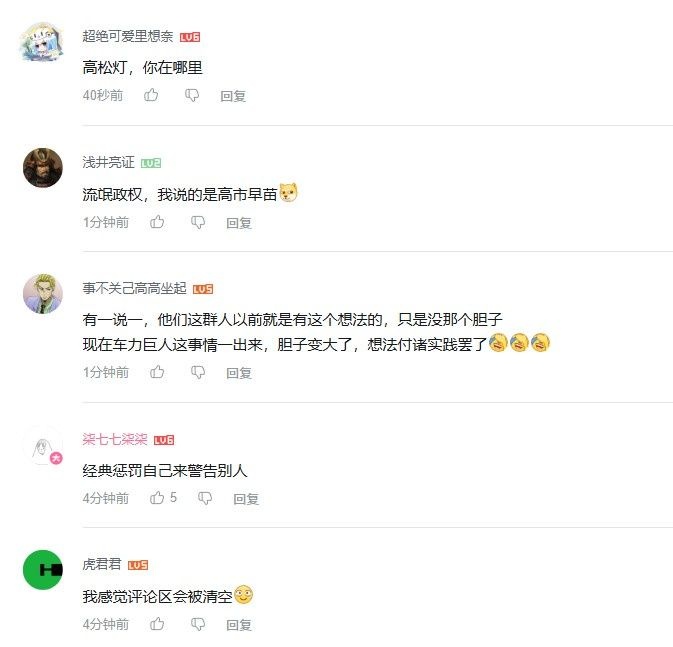Dislike the comment by 超绝可爱里想奈
This screenshot has width=673, height=647.
click(192, 95)
